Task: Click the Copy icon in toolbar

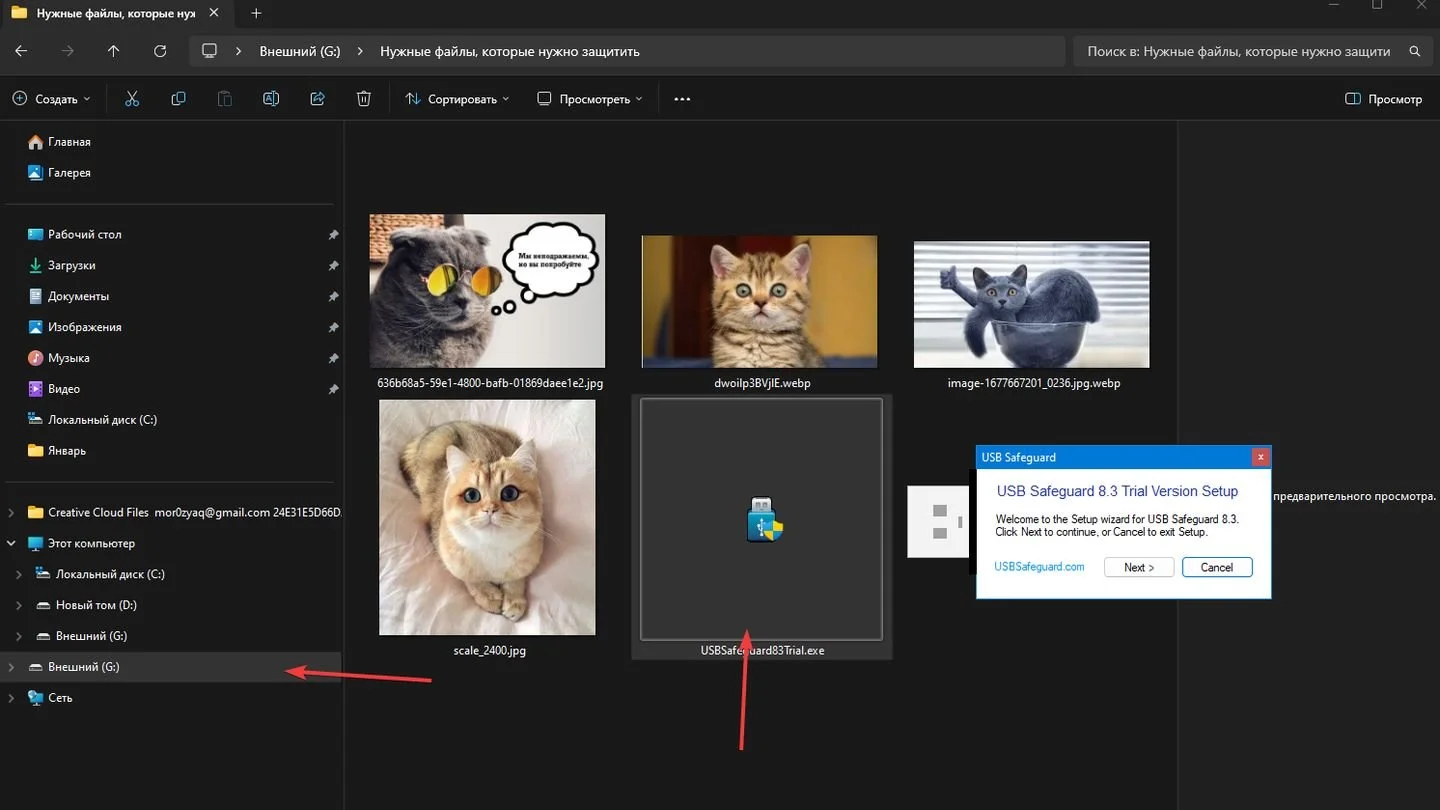Action: (x=178, y=99)
